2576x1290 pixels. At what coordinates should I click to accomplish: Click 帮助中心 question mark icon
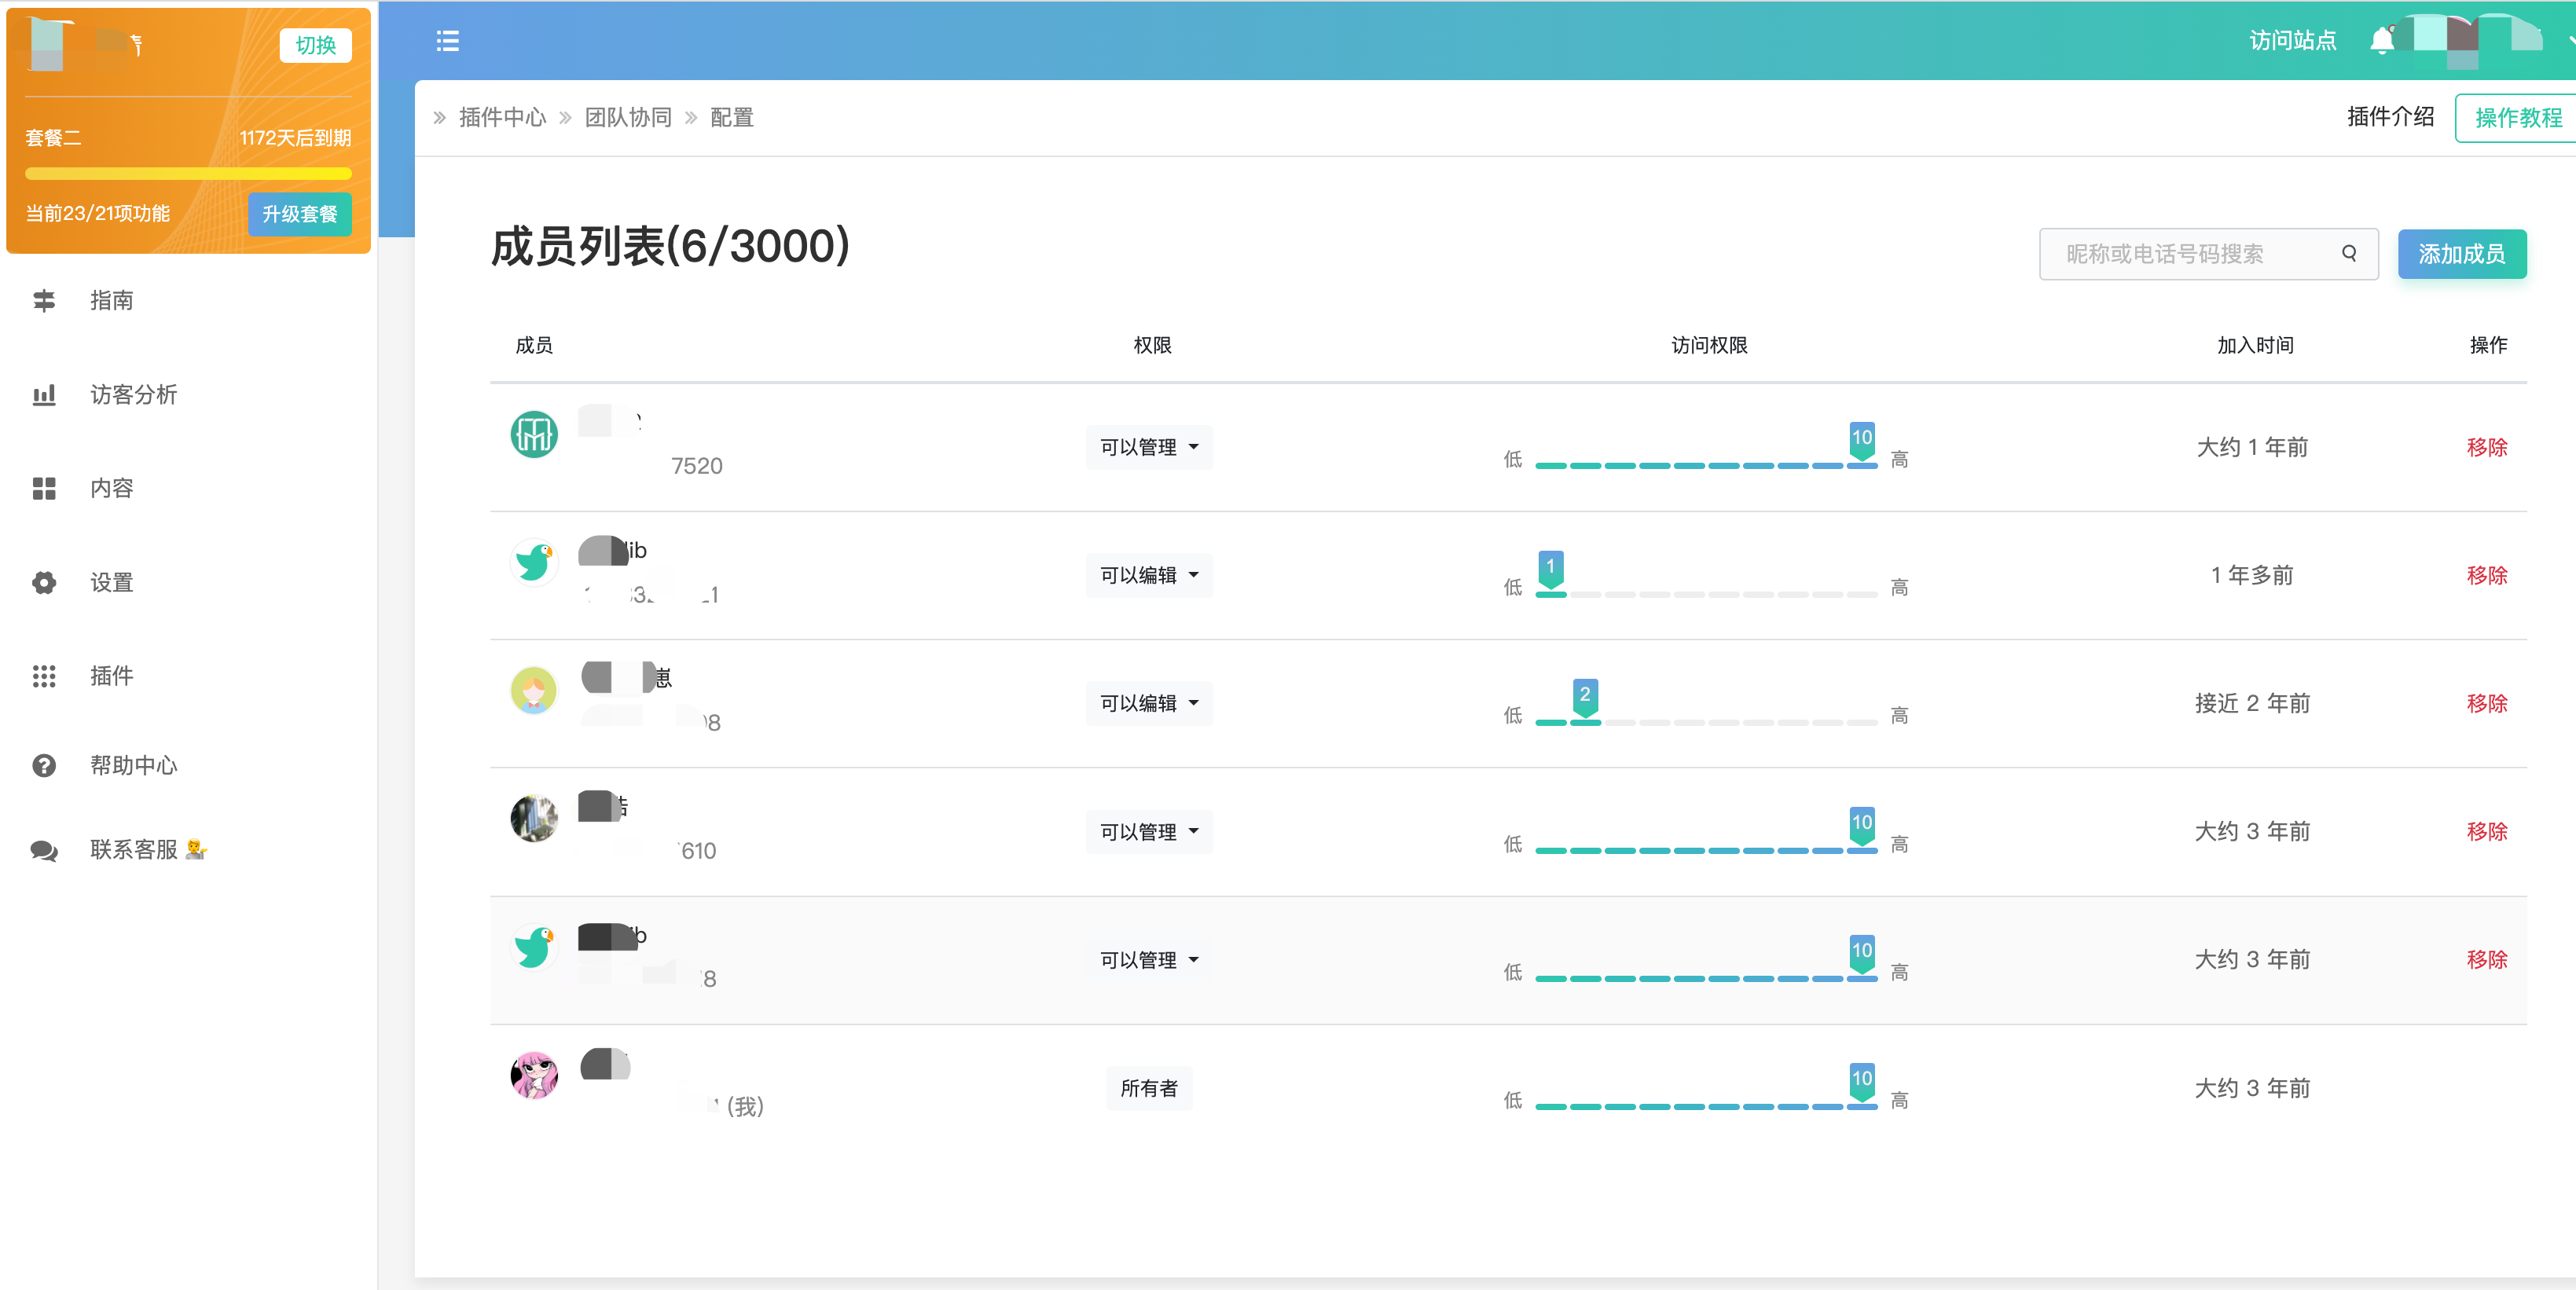coord(44,765)
